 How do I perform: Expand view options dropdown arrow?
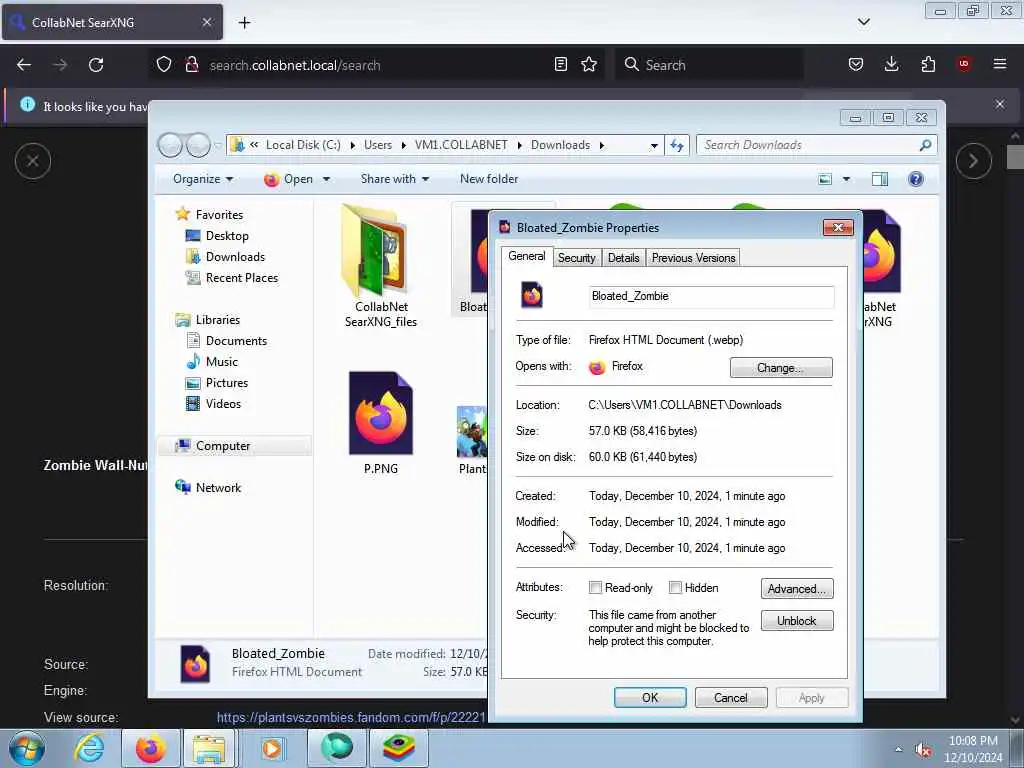[x=846, y=179]
